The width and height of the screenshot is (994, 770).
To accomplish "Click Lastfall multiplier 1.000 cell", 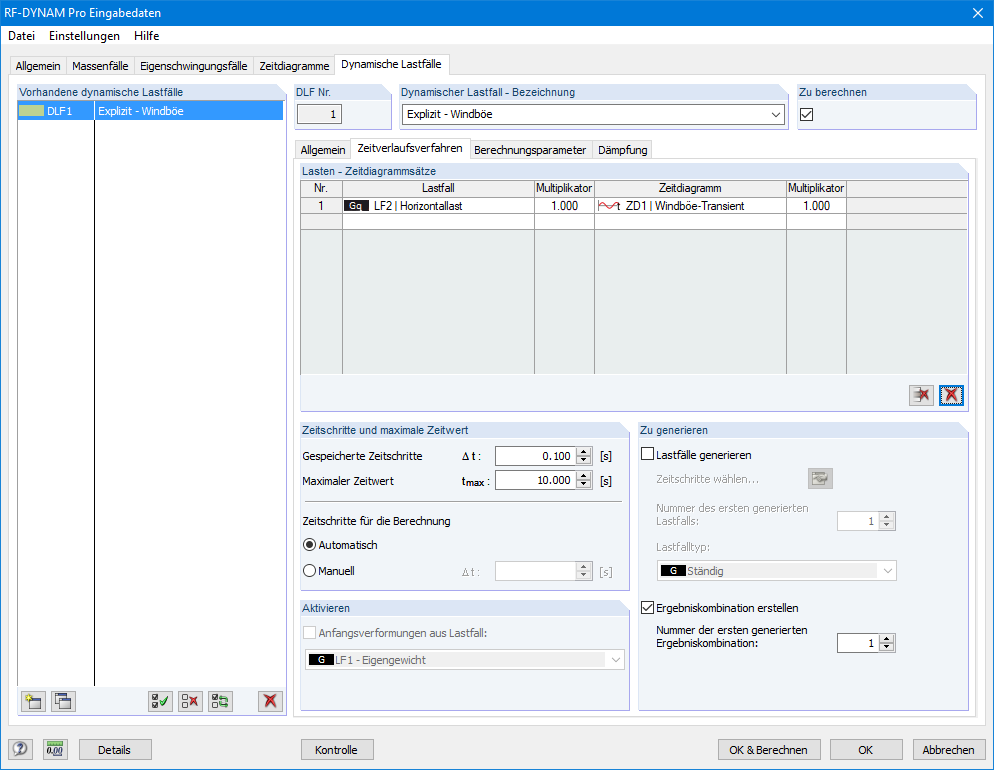I will coord(564,206).
